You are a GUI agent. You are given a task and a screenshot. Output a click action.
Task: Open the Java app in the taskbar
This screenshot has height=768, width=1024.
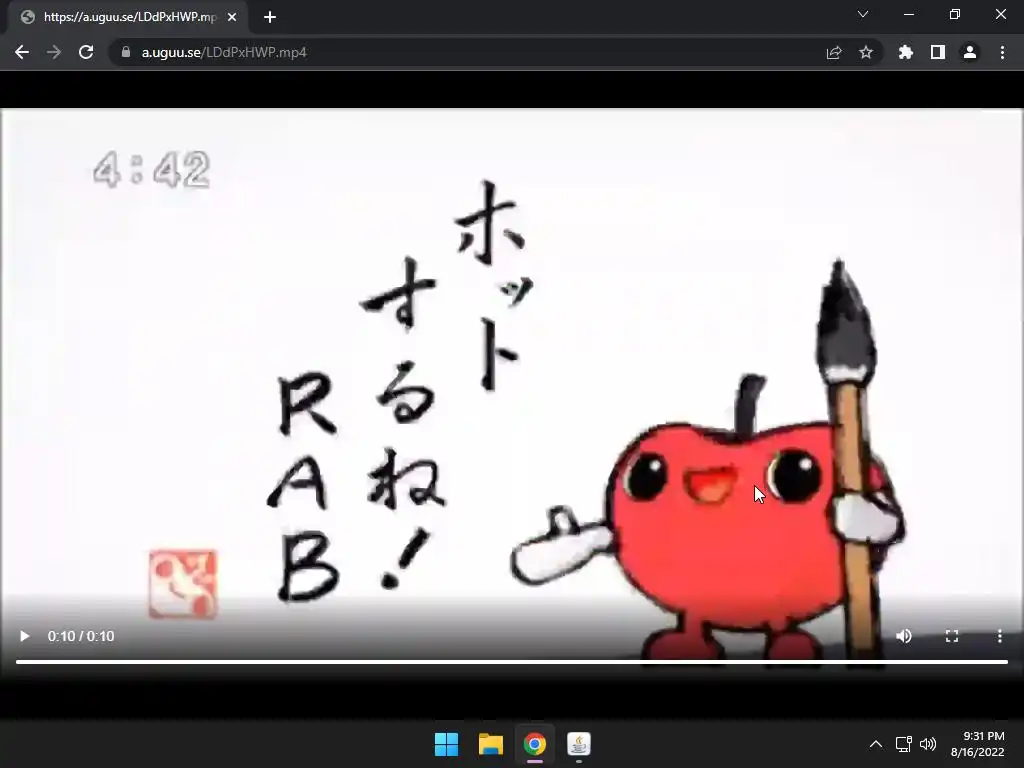pos(579,744)
